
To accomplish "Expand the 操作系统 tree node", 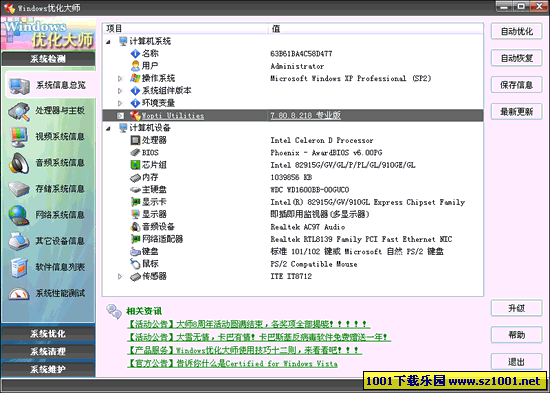I will click(120, 79).
